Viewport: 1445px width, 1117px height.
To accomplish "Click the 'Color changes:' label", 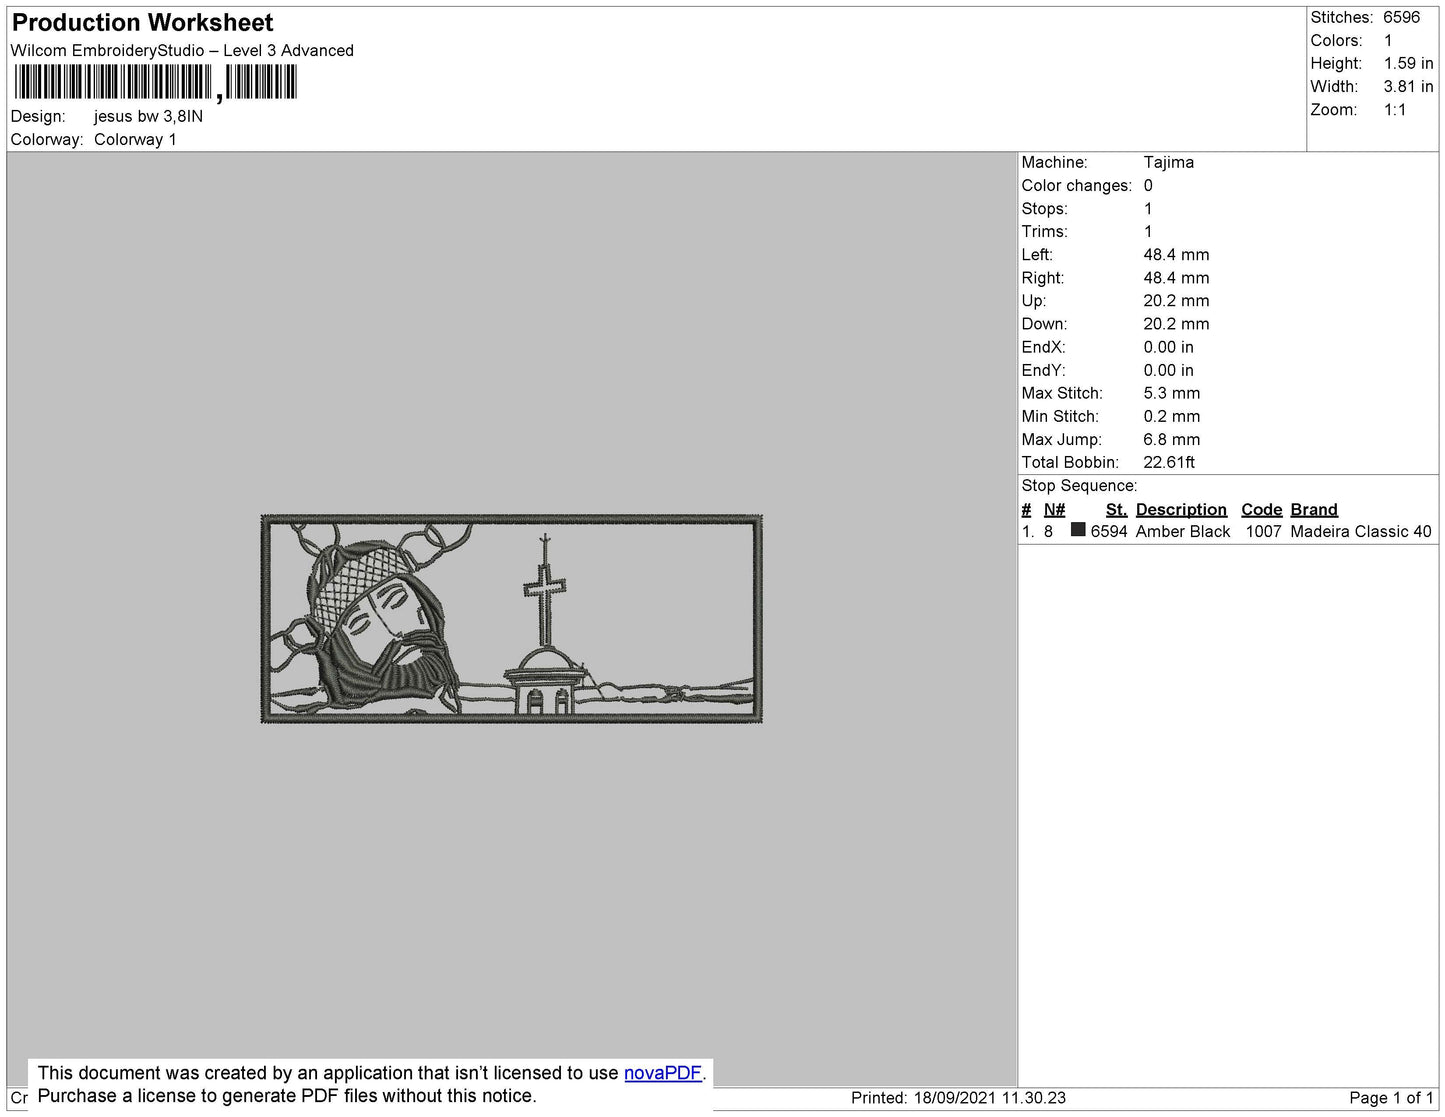I will pos(1077,186).
